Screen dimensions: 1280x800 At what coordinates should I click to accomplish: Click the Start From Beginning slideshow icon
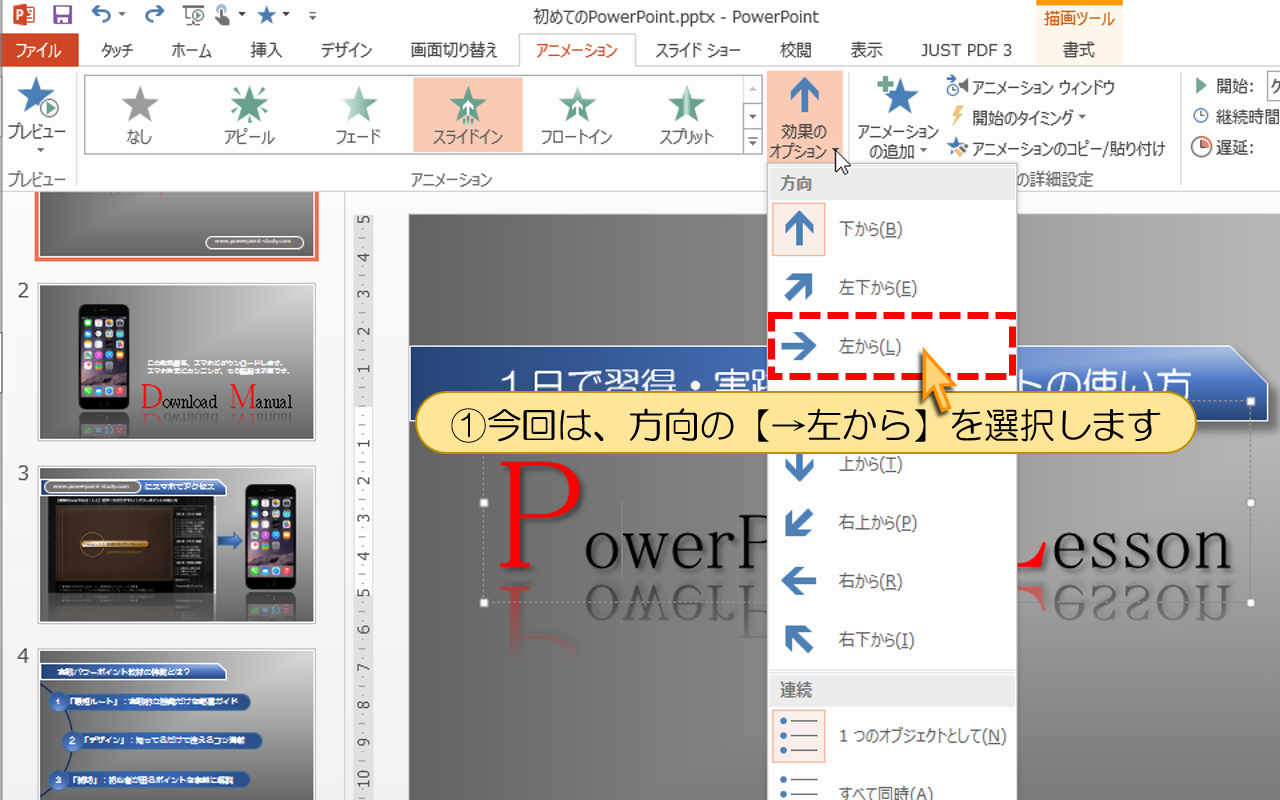tap(195, 16)
